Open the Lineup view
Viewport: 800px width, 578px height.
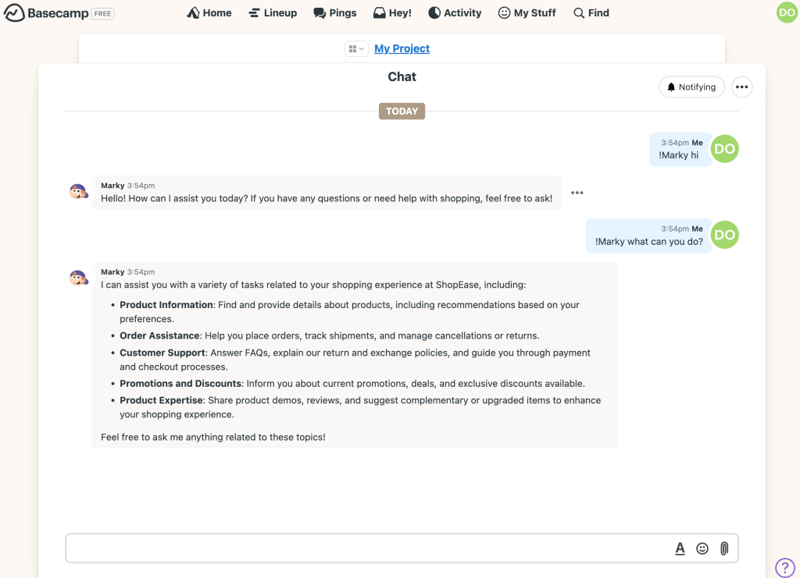point(272,13)
